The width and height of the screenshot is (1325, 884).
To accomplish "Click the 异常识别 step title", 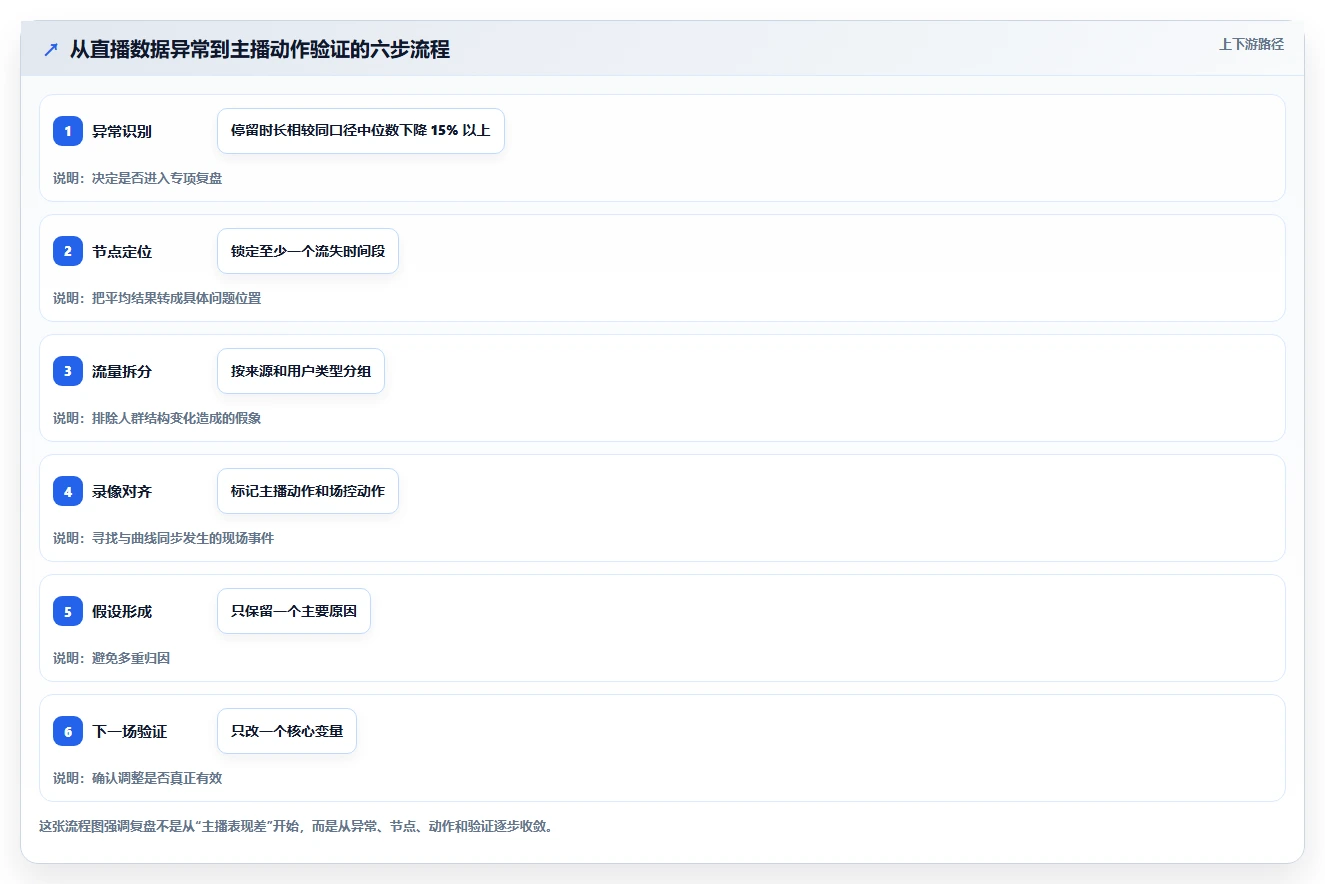I will coord(122,131).
